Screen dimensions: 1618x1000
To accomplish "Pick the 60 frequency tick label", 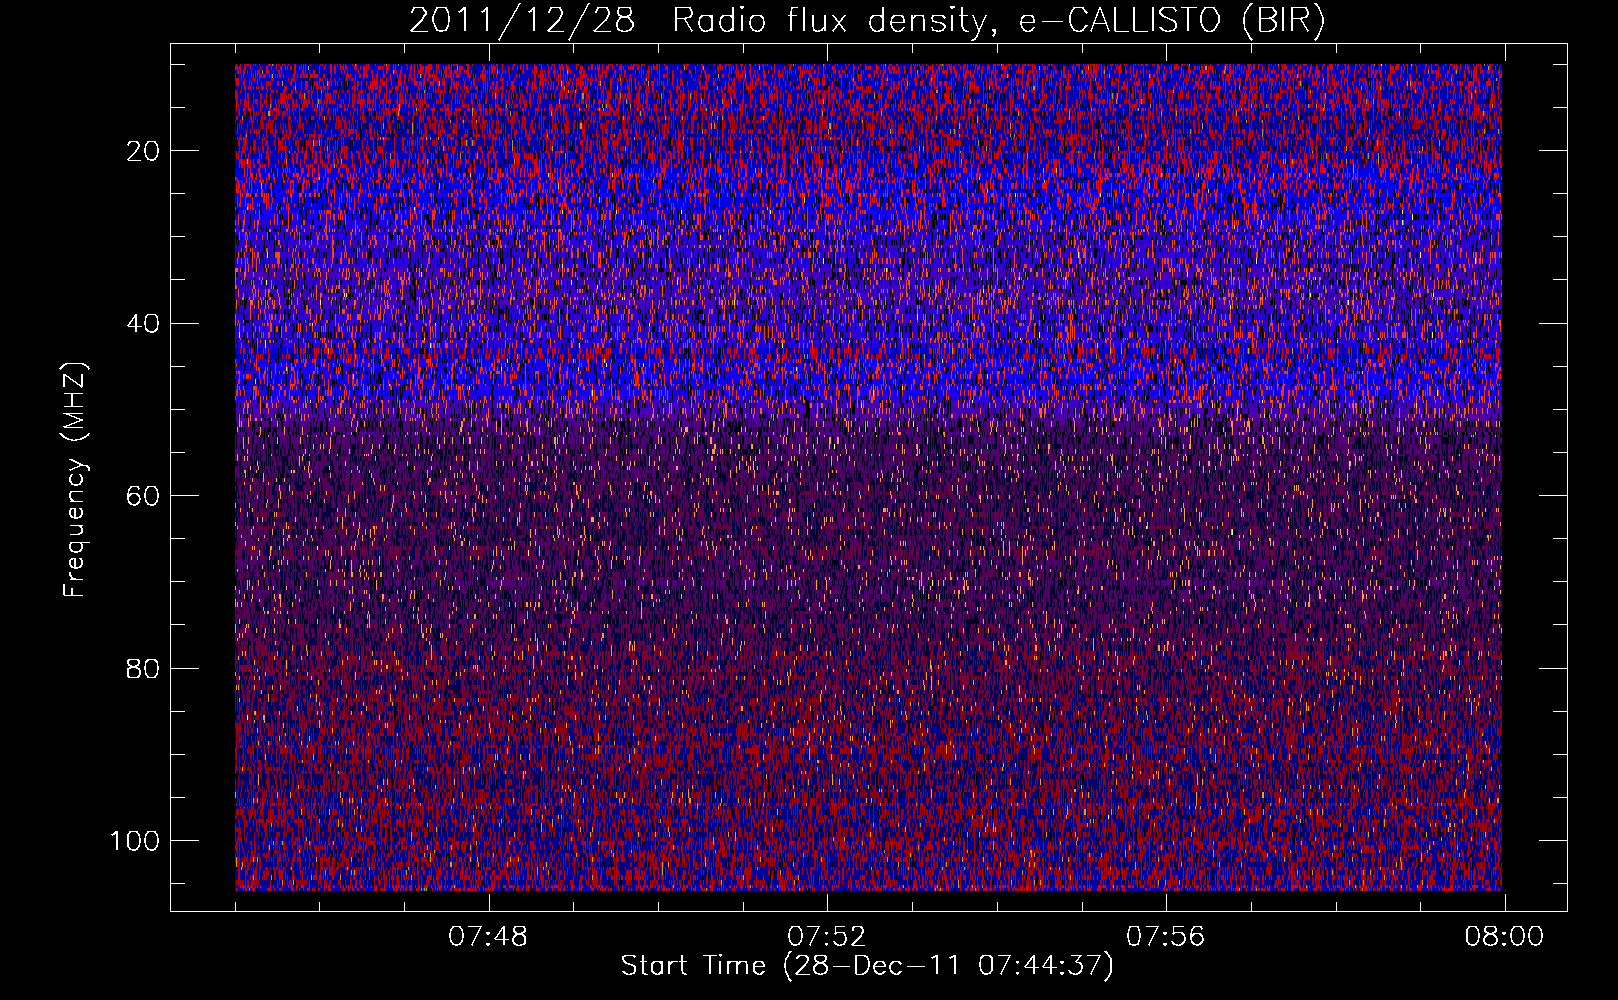I will (x=143, y=496).
